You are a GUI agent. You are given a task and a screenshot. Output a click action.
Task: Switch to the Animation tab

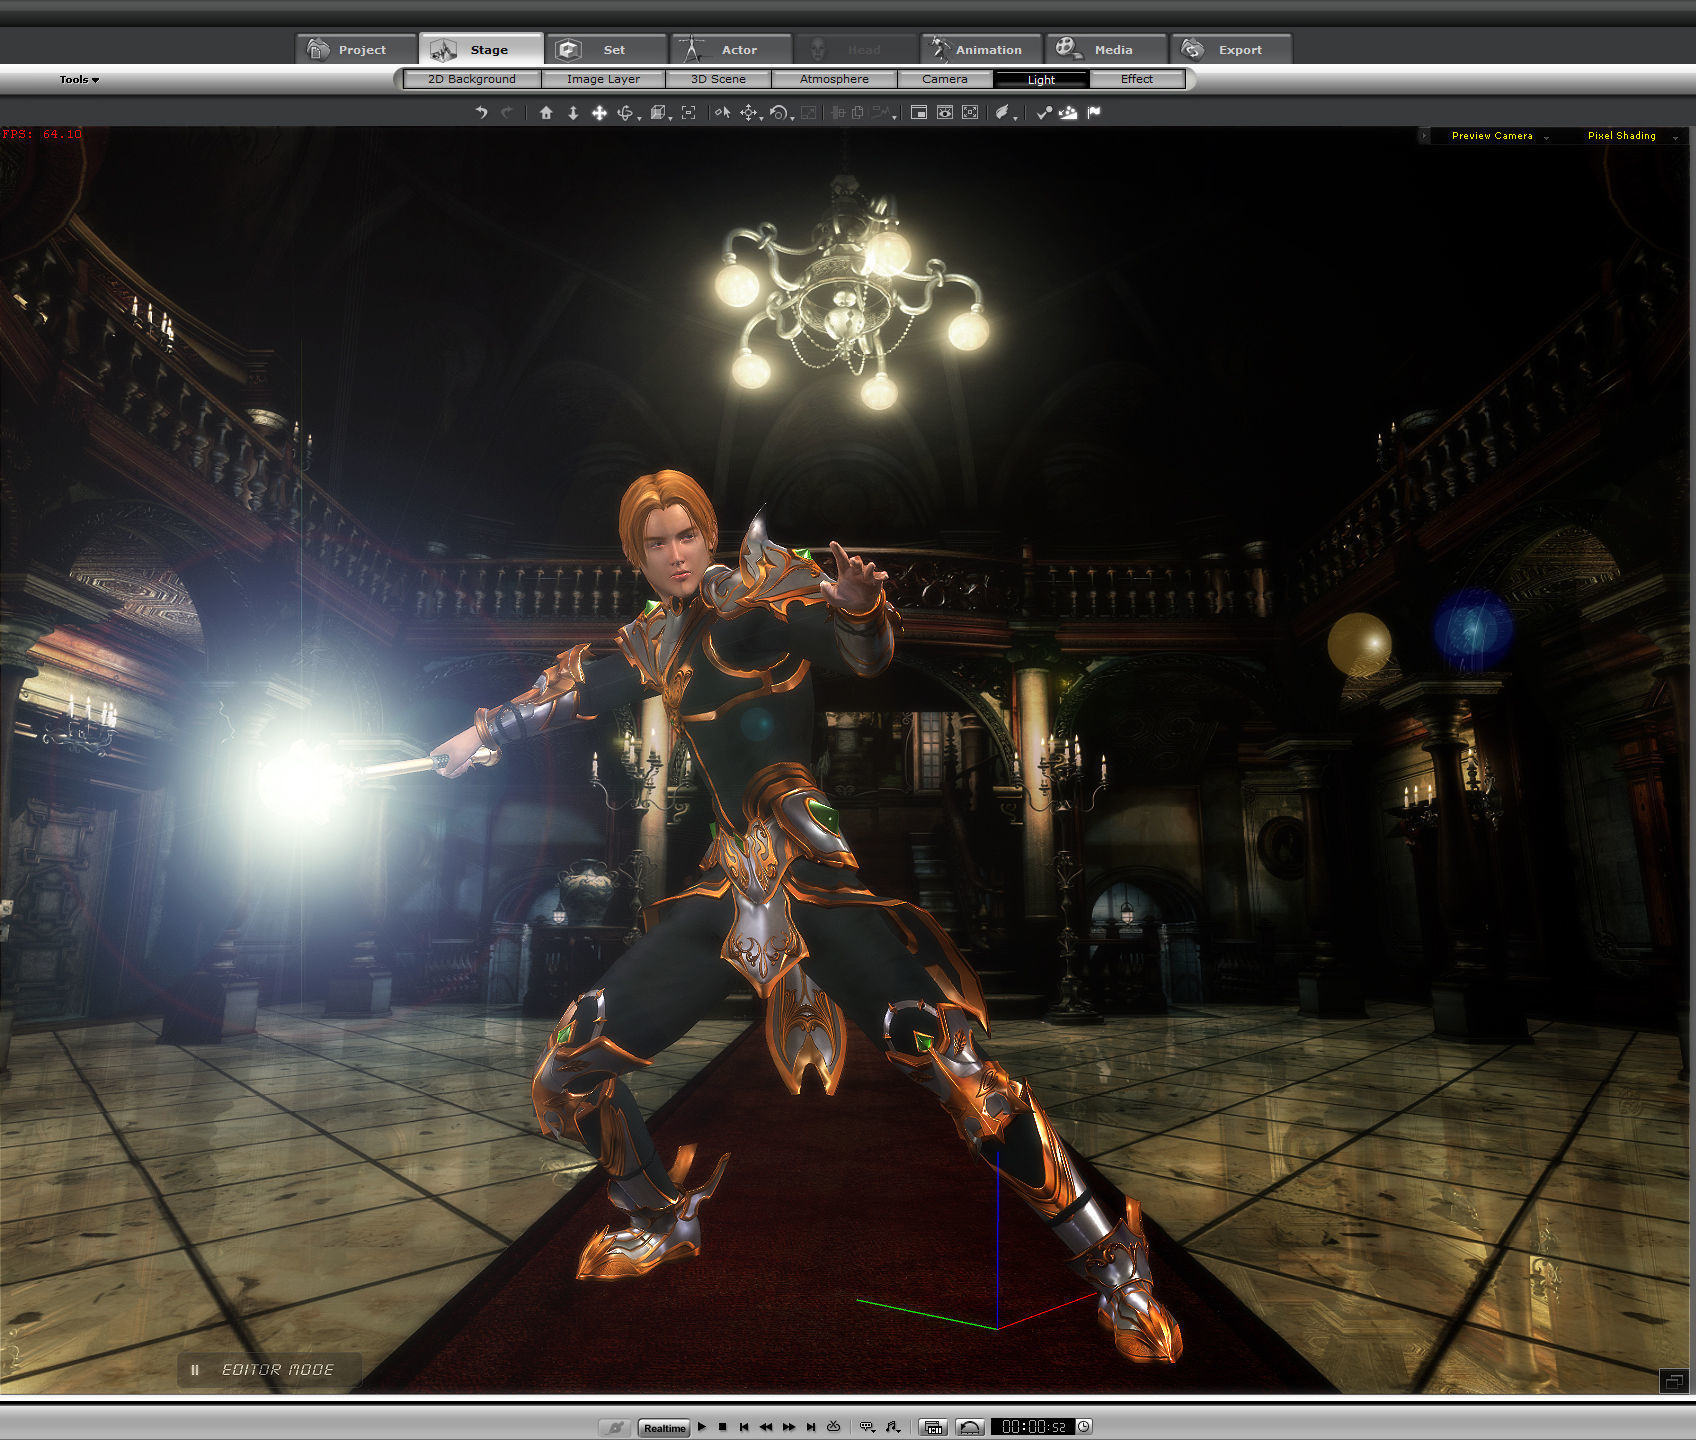[x=981, y=49]
